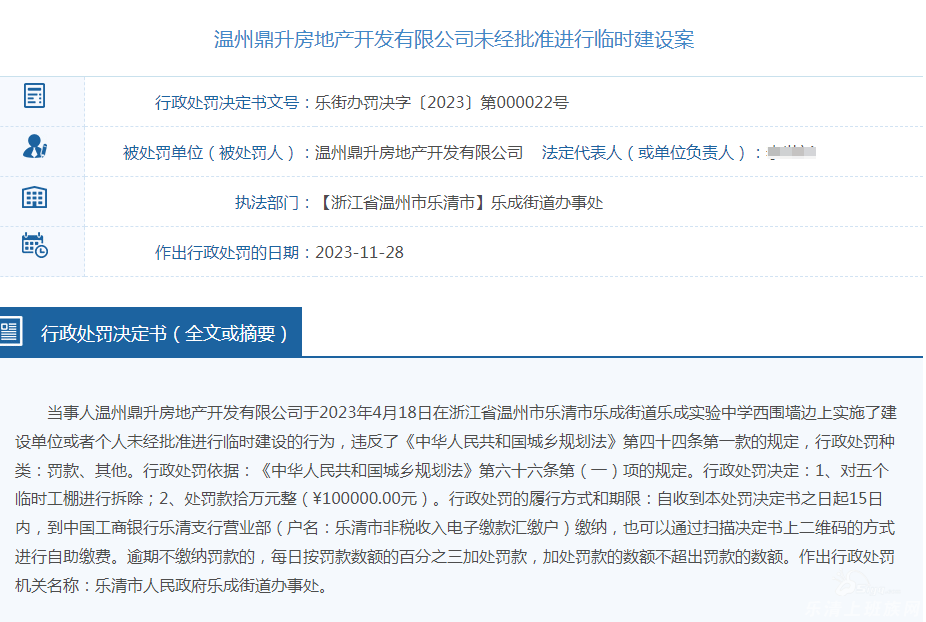Click the line starting 进行自助缴费
Viewport: 926px width, 622px height.
455,556
